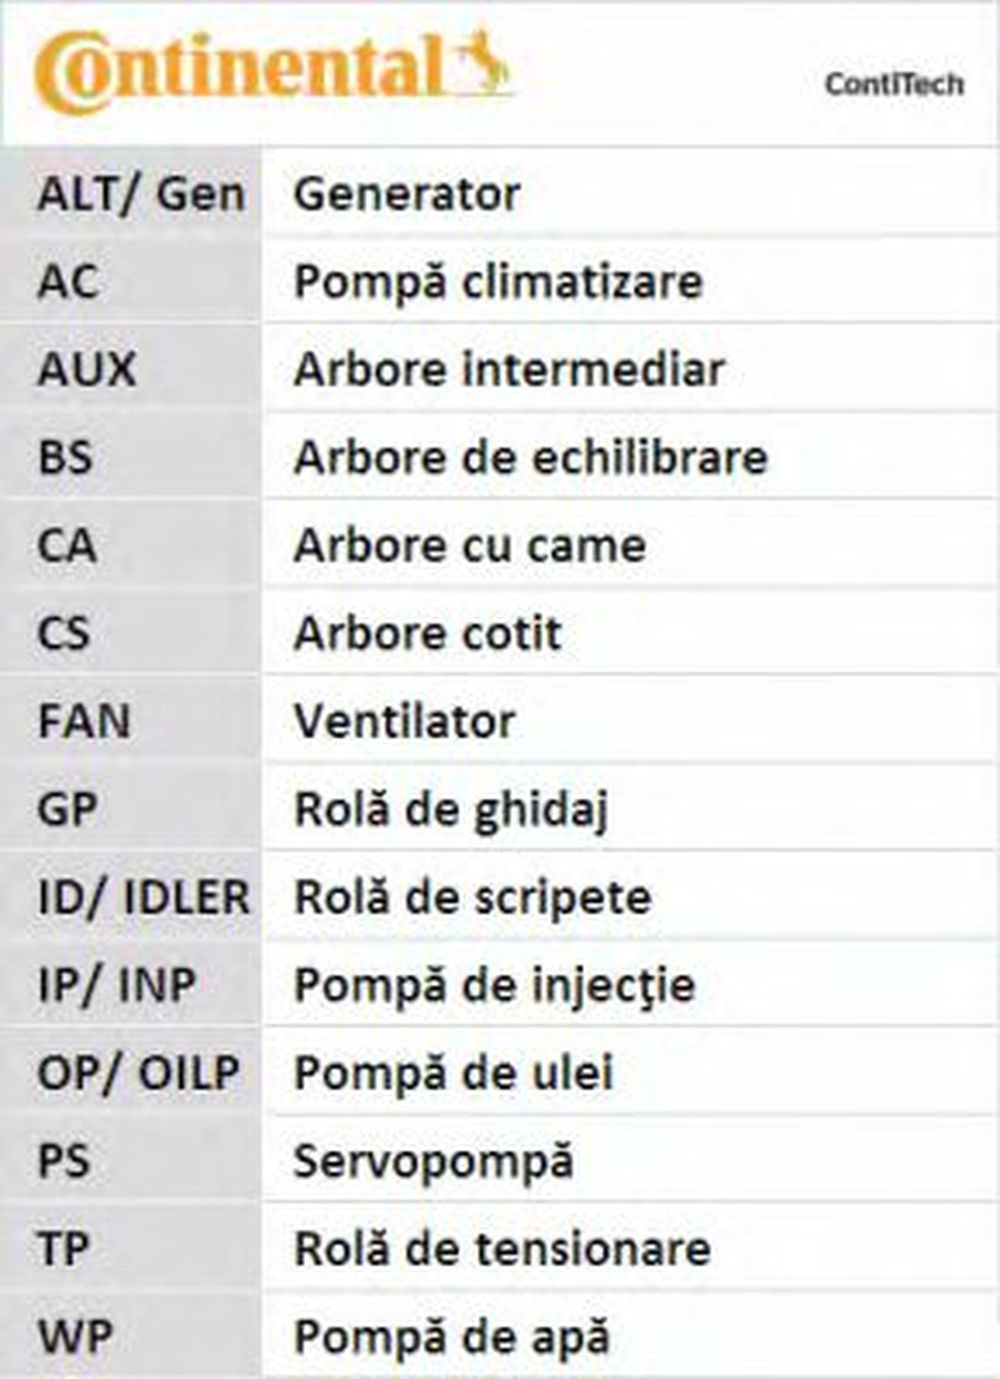
Task: Click the Continental logo
Action: [x=240, y=70]
